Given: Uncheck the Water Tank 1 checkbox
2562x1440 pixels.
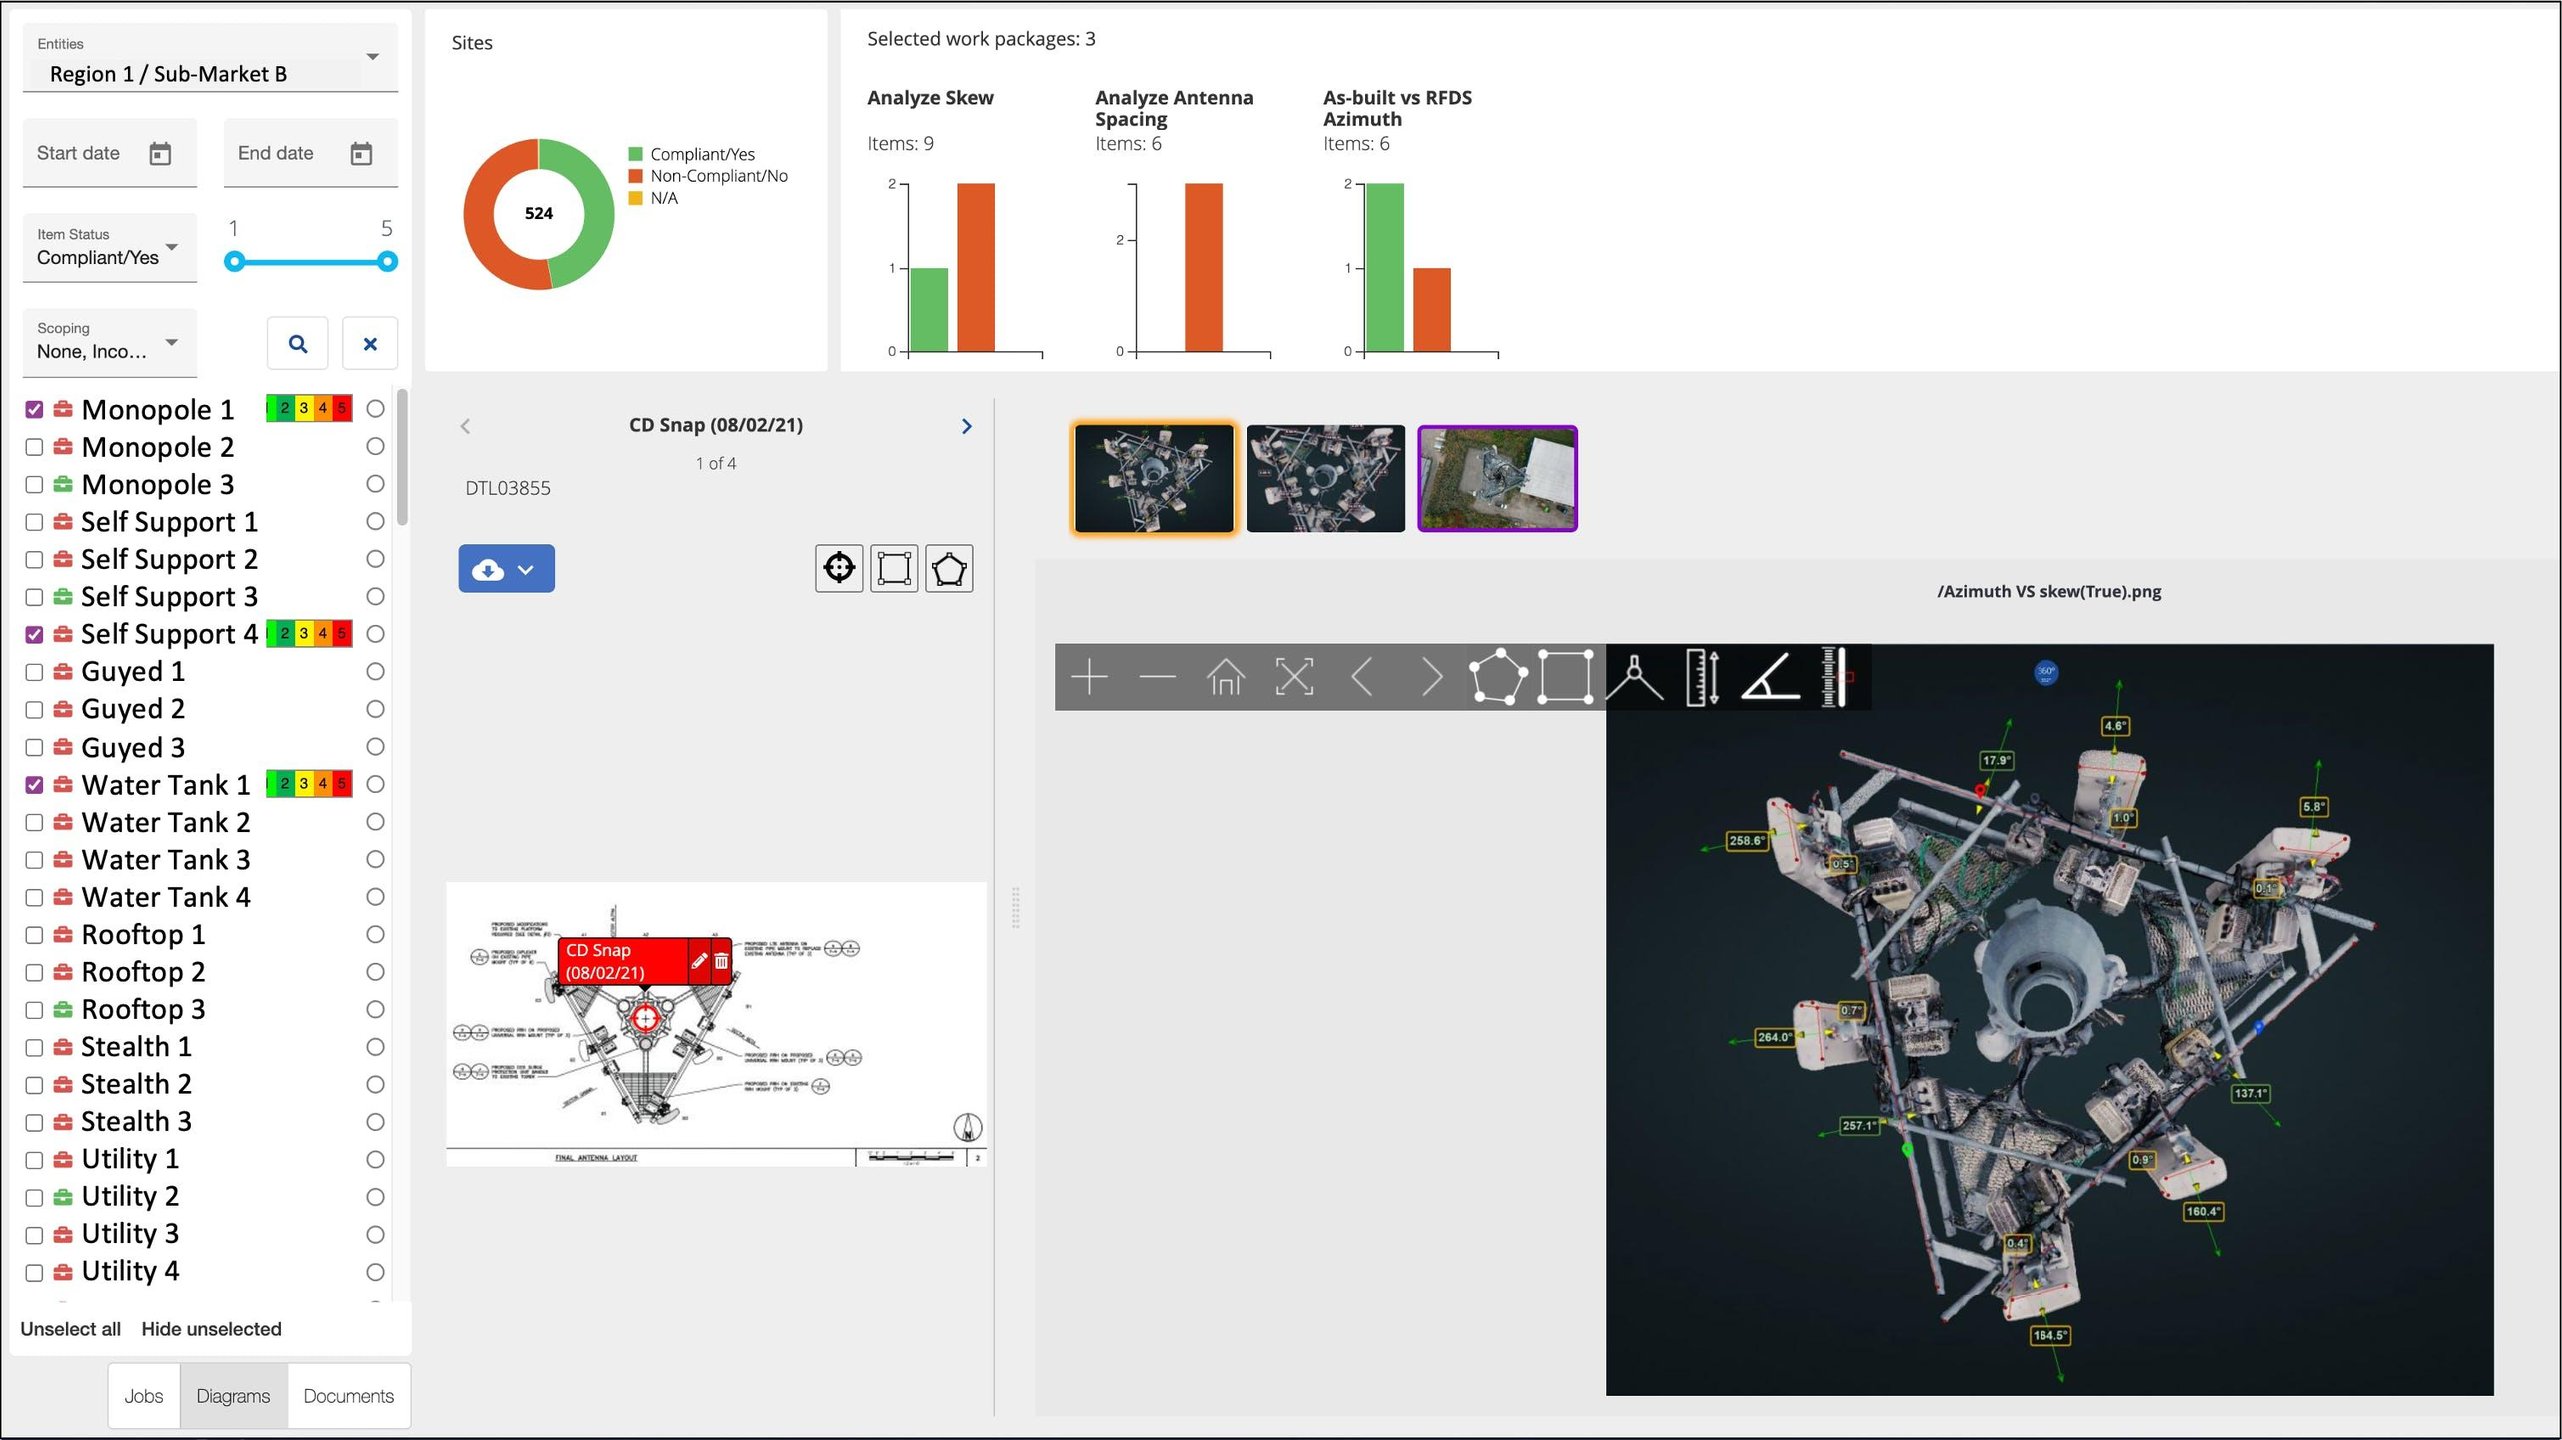Looking at the screenshot, I should (34, 785).
